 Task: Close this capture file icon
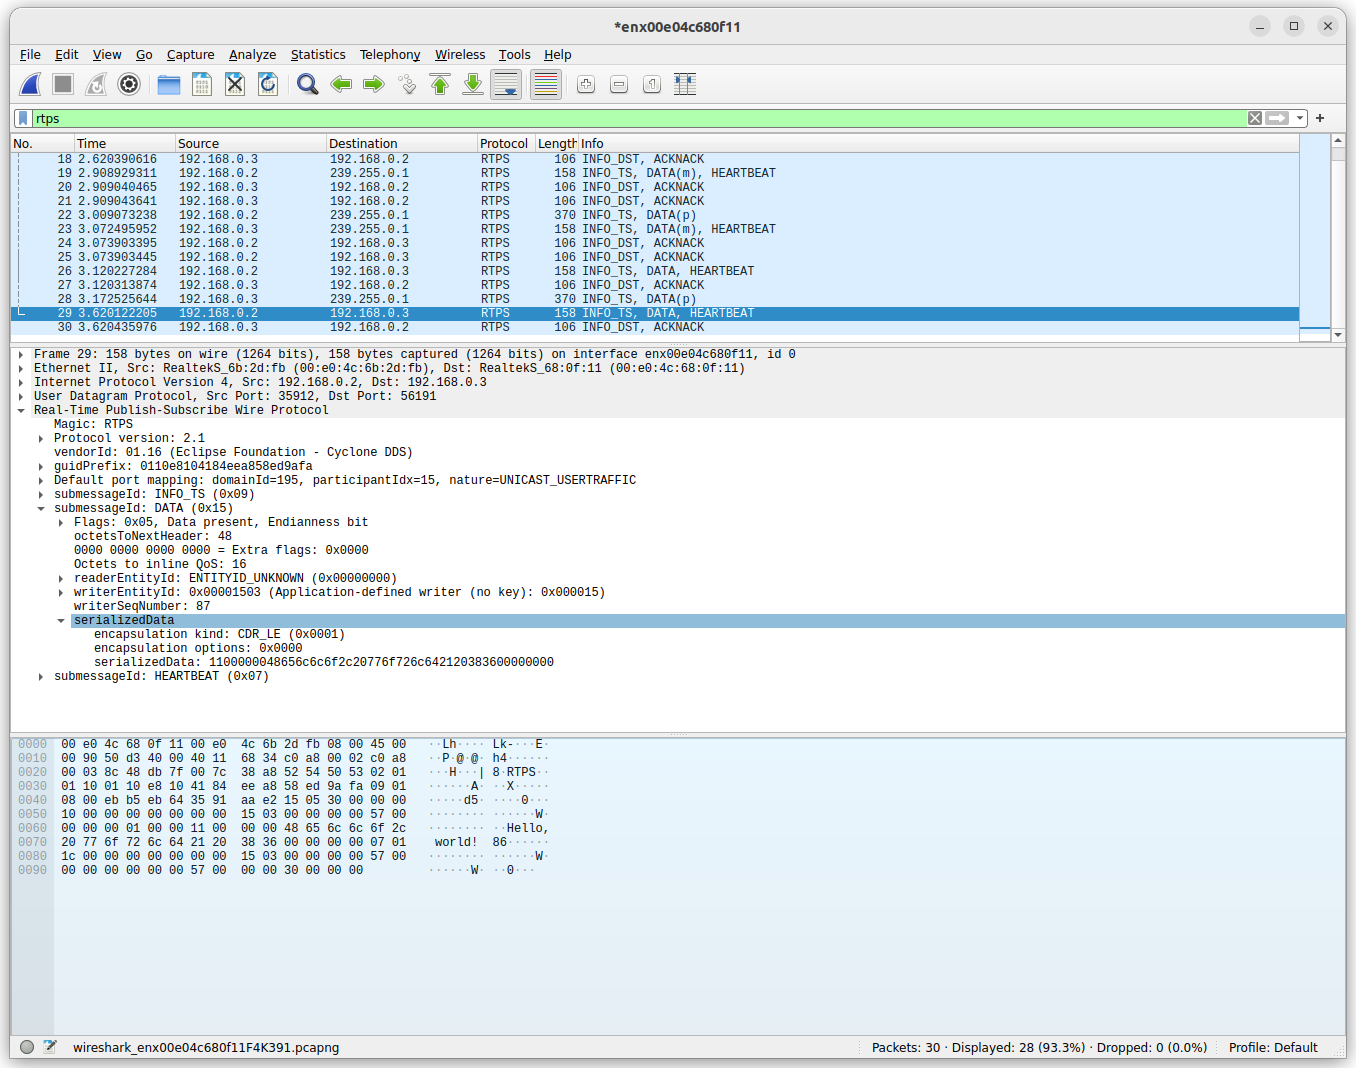[235, 85]
